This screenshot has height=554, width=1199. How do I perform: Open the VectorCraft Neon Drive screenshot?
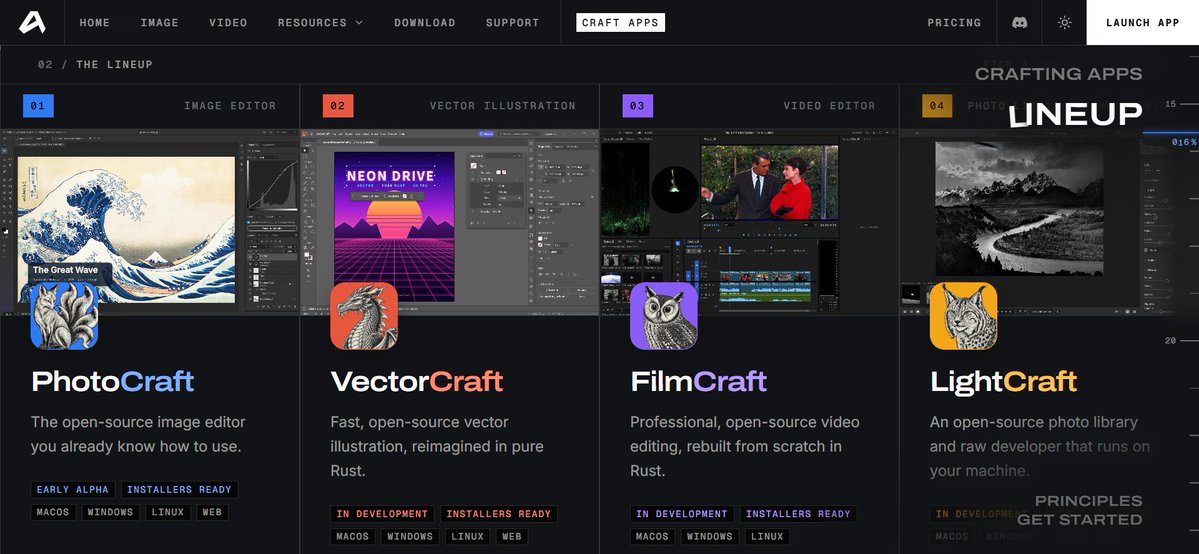pyautogui.click(x=450, y=222)
